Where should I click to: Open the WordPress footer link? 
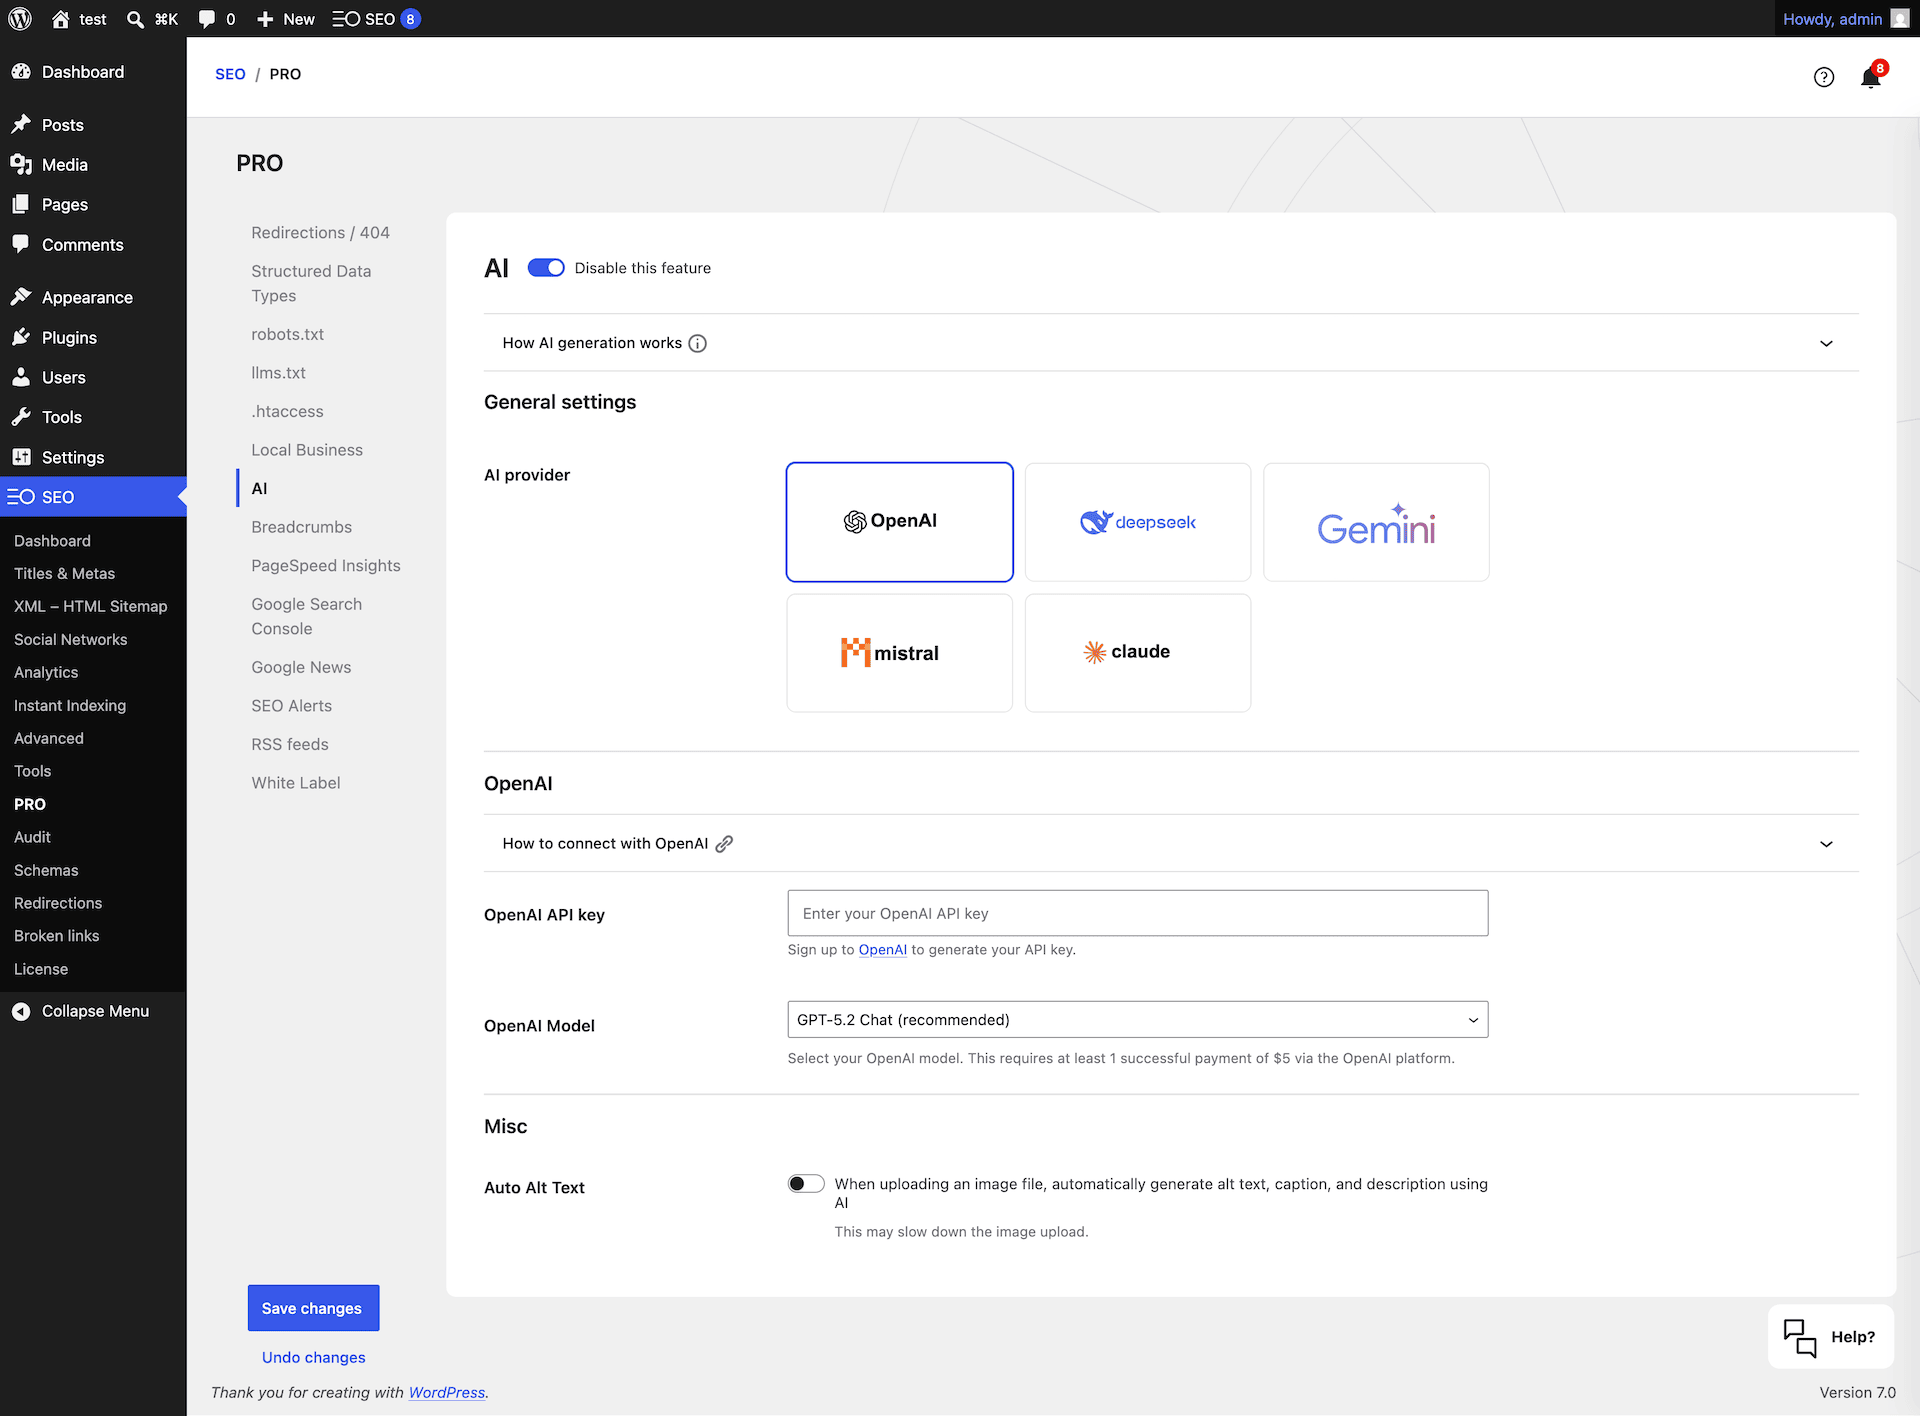(x=446, y=1392)
